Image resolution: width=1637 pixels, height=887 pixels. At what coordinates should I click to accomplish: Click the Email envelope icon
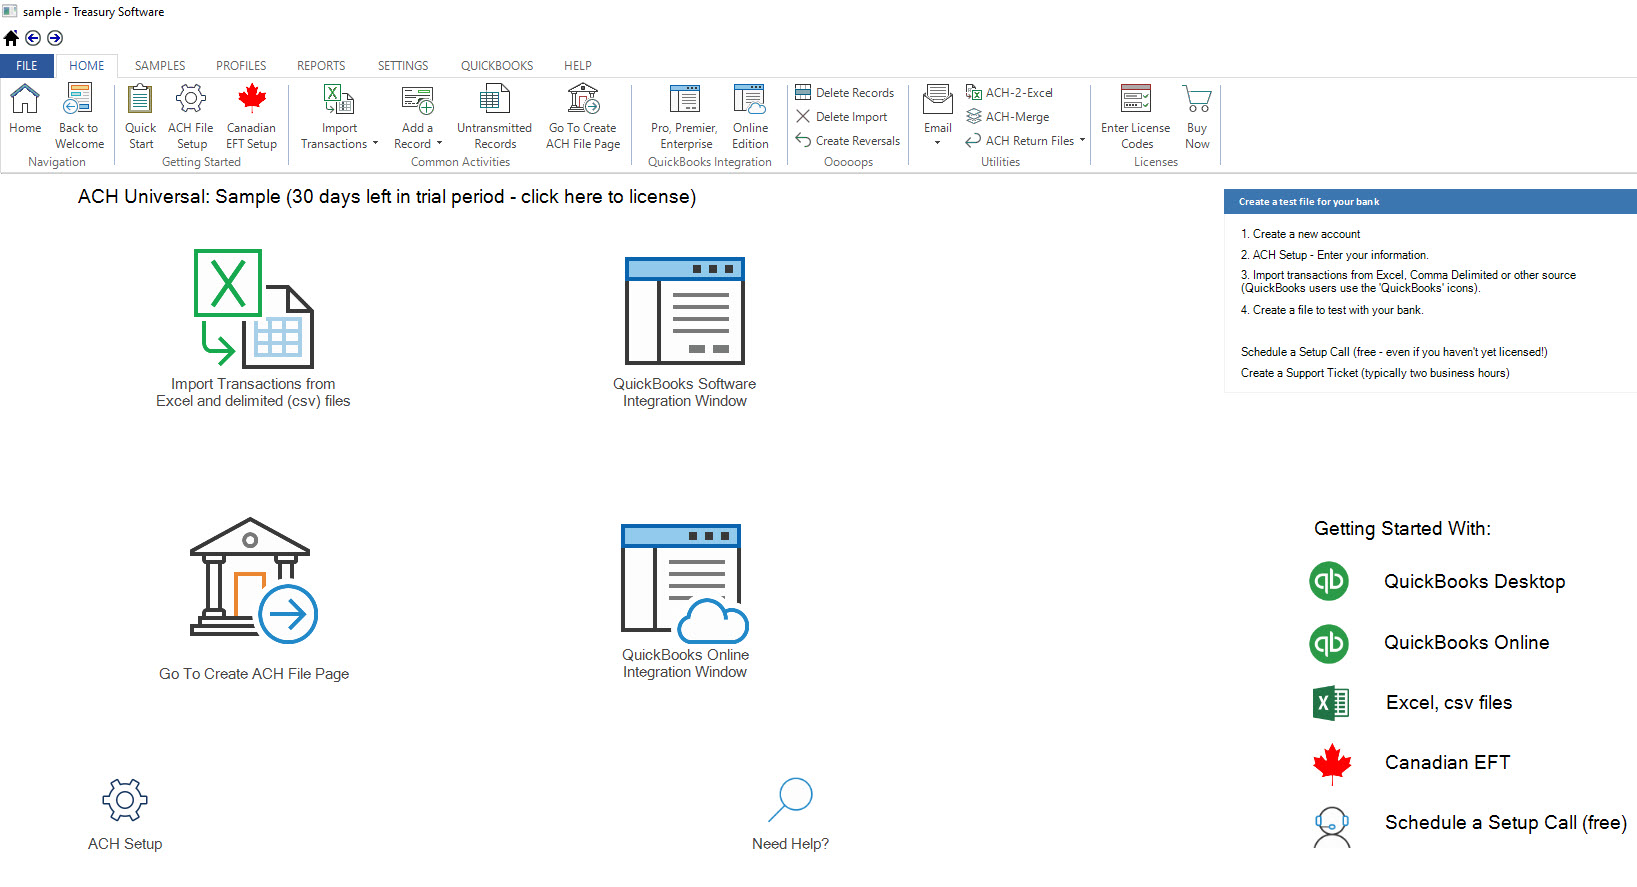(938, 99)
